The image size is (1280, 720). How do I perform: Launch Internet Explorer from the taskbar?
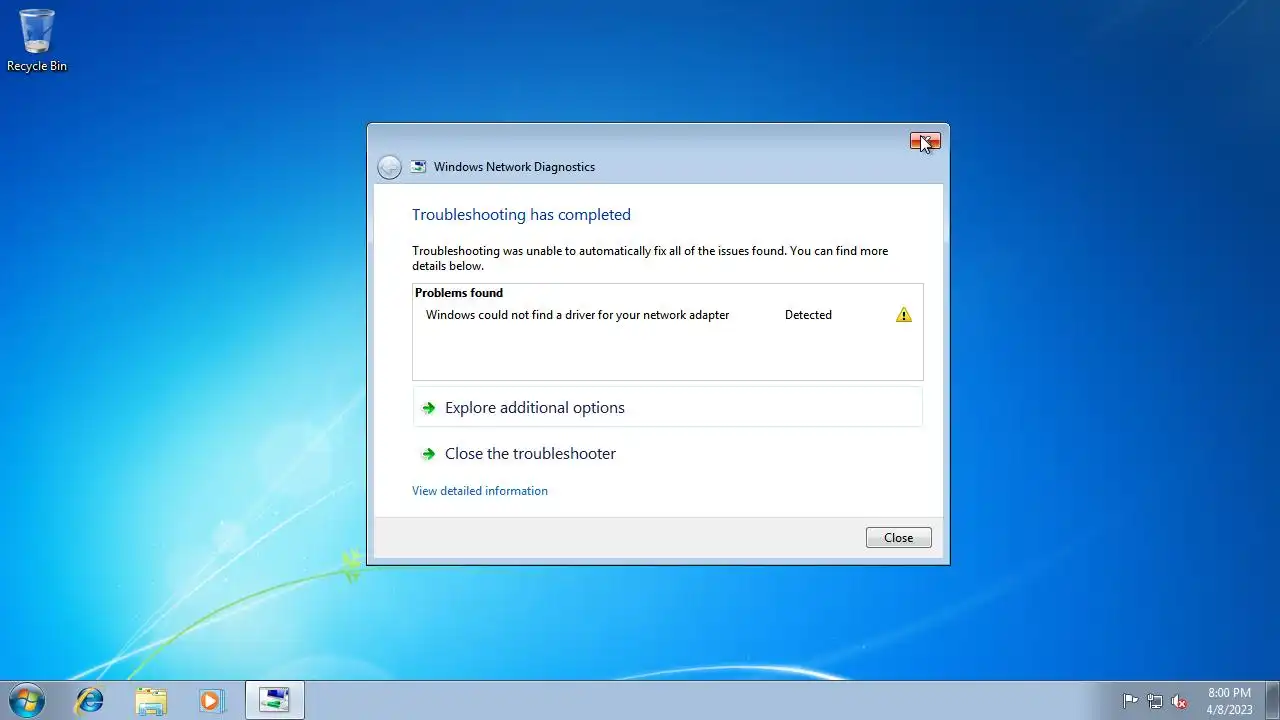[x=90, y=700]
